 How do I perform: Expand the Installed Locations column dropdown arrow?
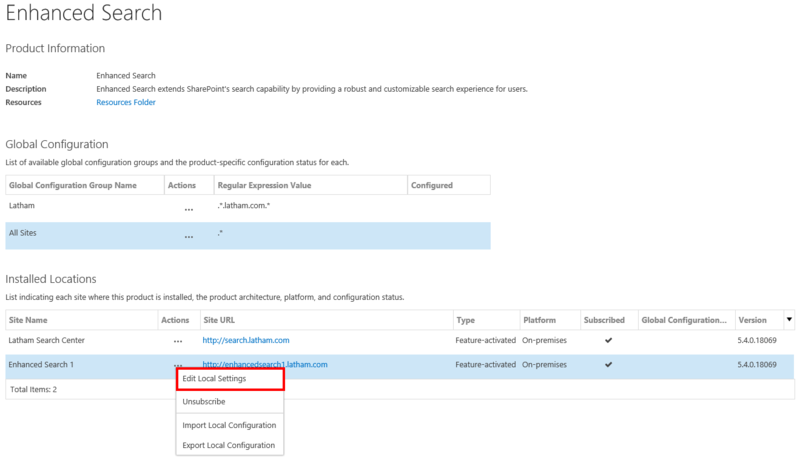[x=790, y=320]
